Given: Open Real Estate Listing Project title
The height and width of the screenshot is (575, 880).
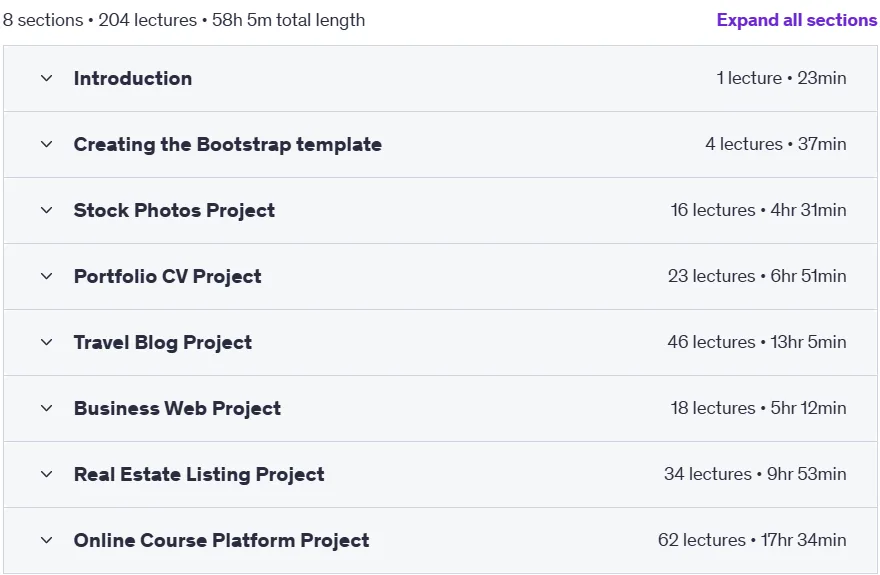Looking at the screenshot, I should click(199, 475).
